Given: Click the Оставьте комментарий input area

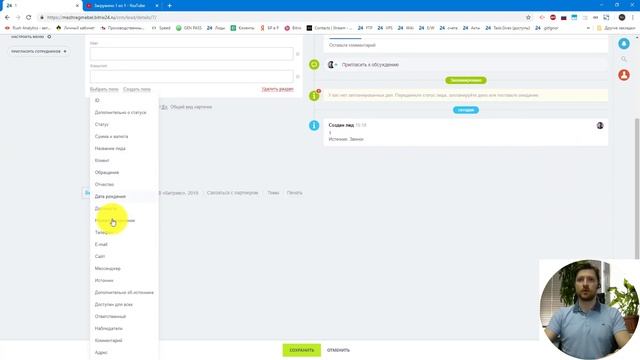Looking at the screenshot, I should (x=465, y=45).
